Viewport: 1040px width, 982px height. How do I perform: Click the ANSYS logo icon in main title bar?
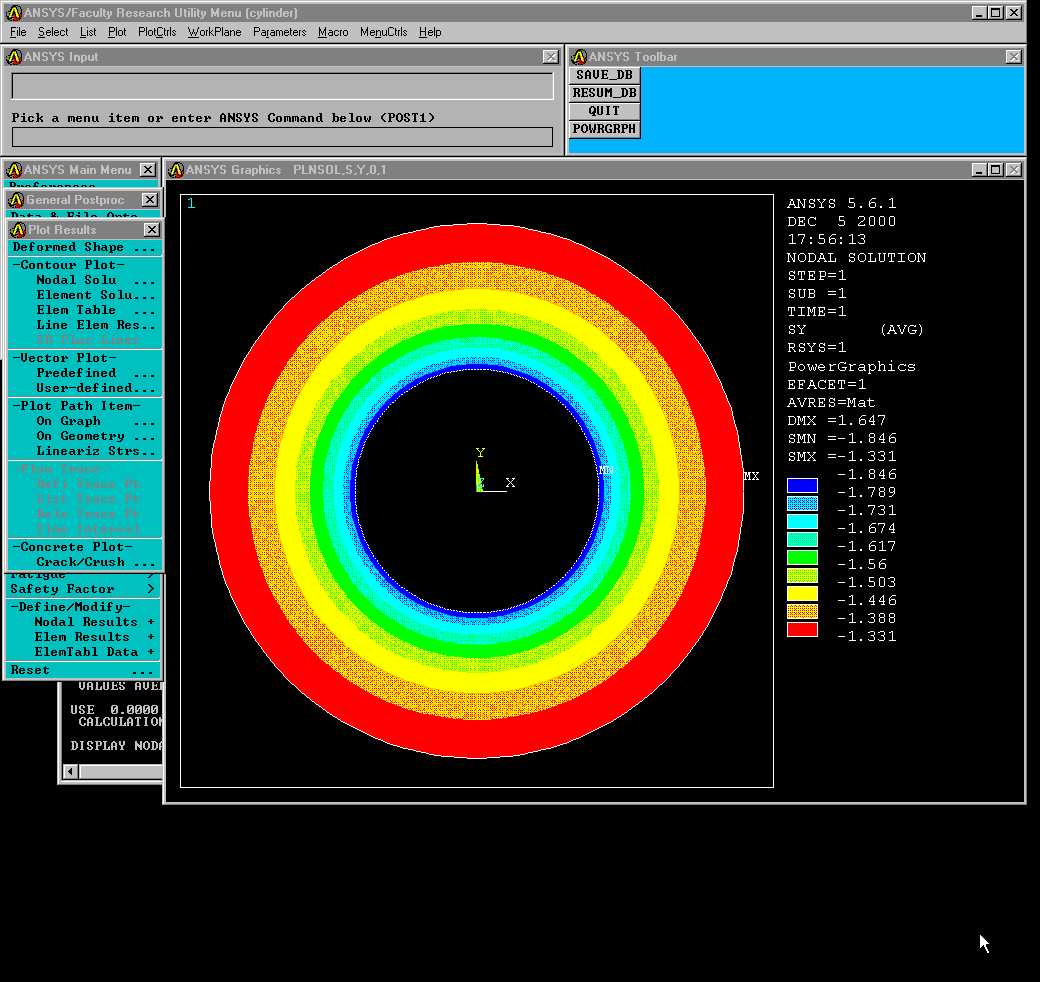click(x=14, y=13)
